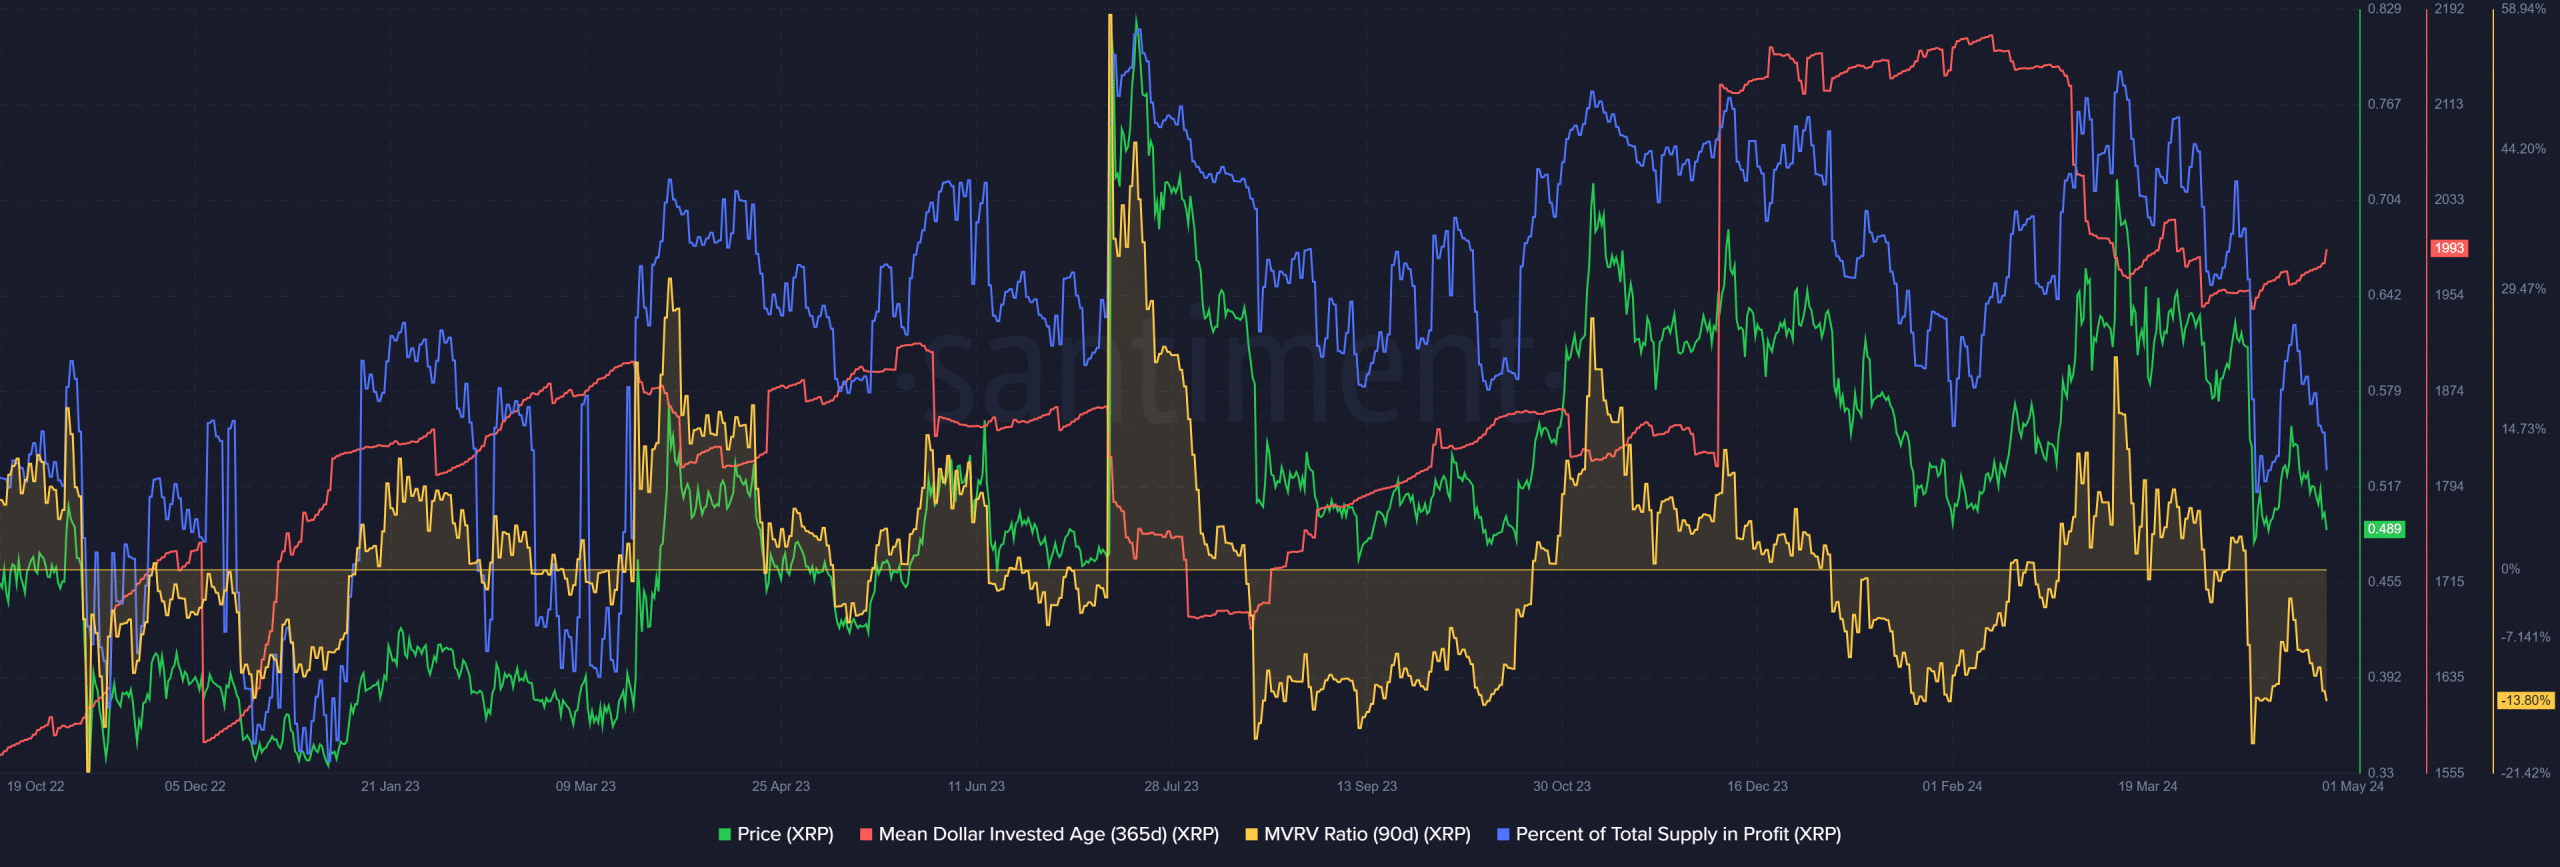The image size is (2560, 867).
Task: Click the red 1993 current value badge
Action: [x=2449, y=248]
